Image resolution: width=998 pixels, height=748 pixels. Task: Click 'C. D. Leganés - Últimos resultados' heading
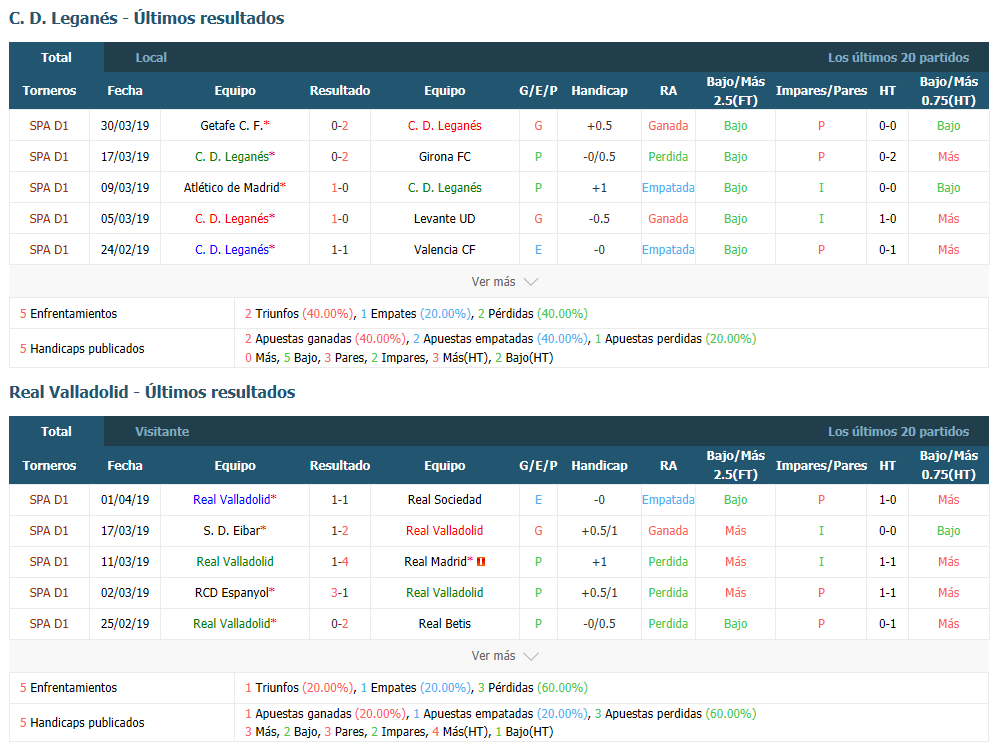pos(146,18)
